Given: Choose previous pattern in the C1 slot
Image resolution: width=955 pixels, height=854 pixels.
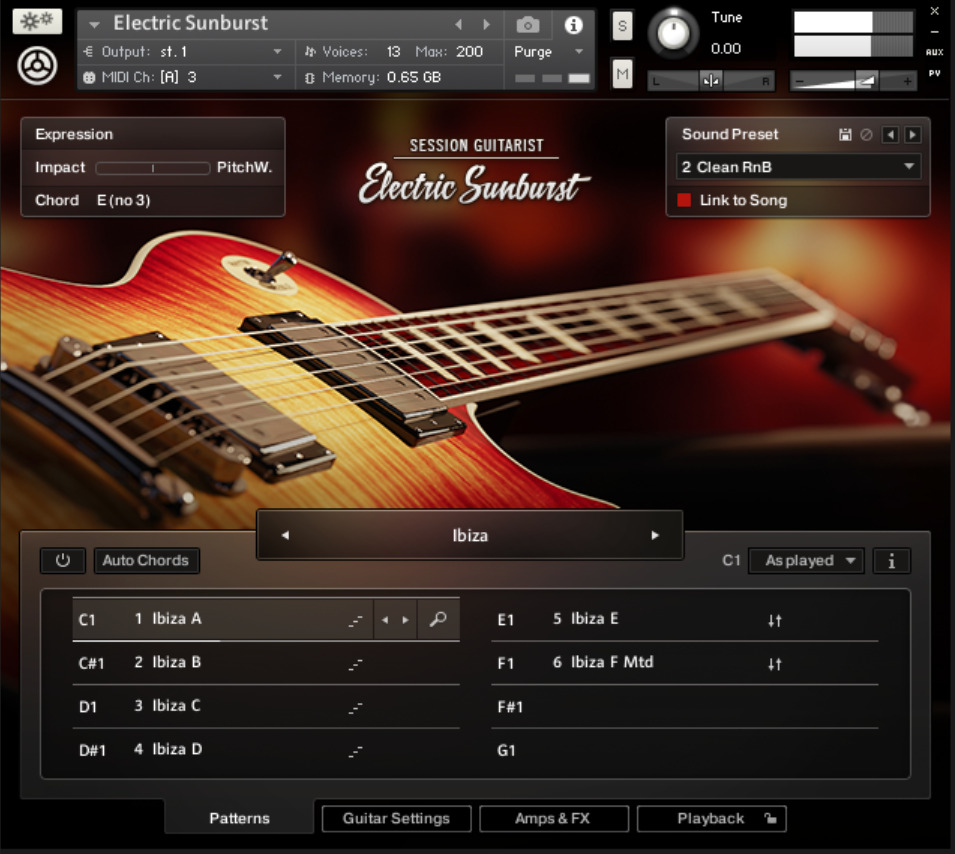Looking at the screenshot, I should point(385,620).
